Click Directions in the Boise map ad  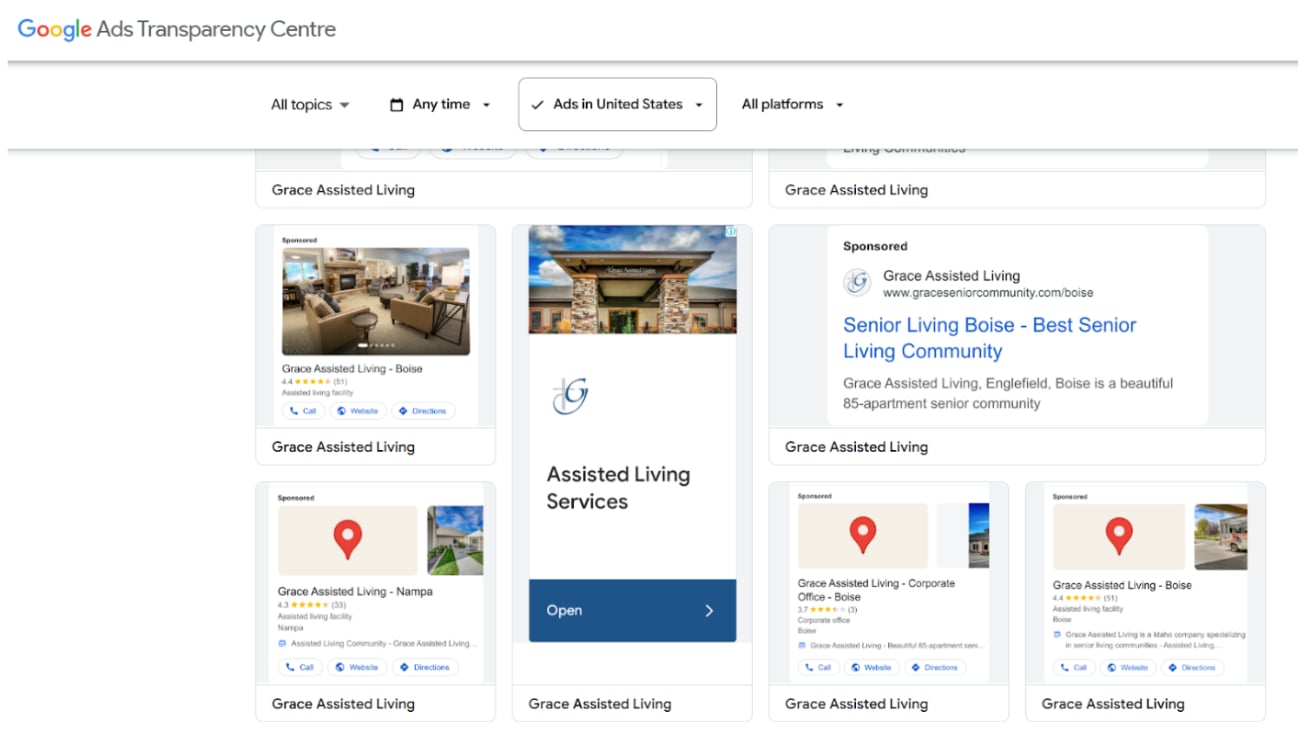click(x=1192, y=667)
